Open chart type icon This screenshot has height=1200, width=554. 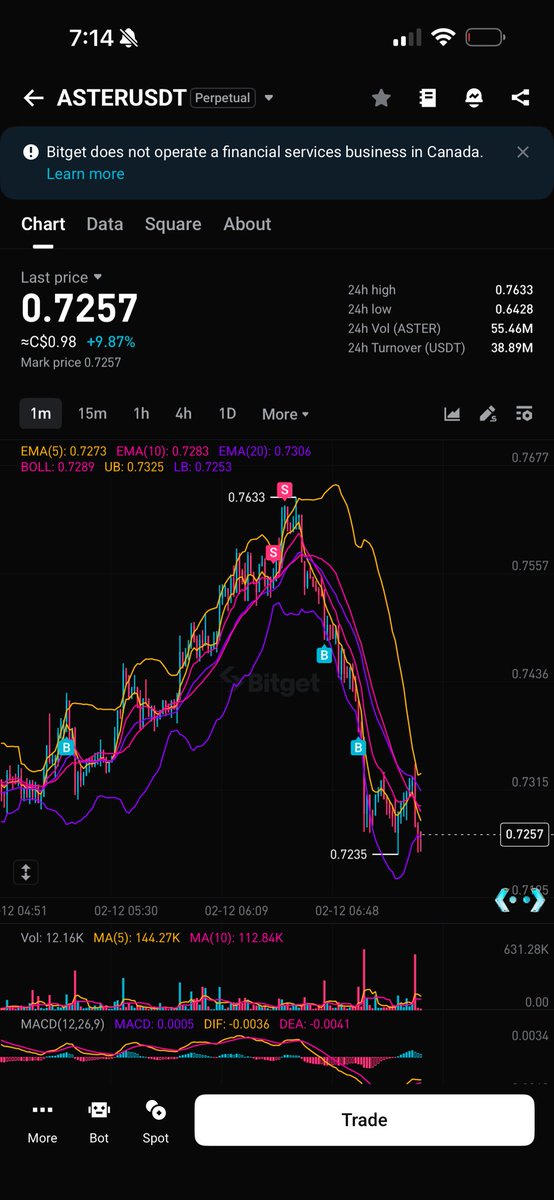452,414
